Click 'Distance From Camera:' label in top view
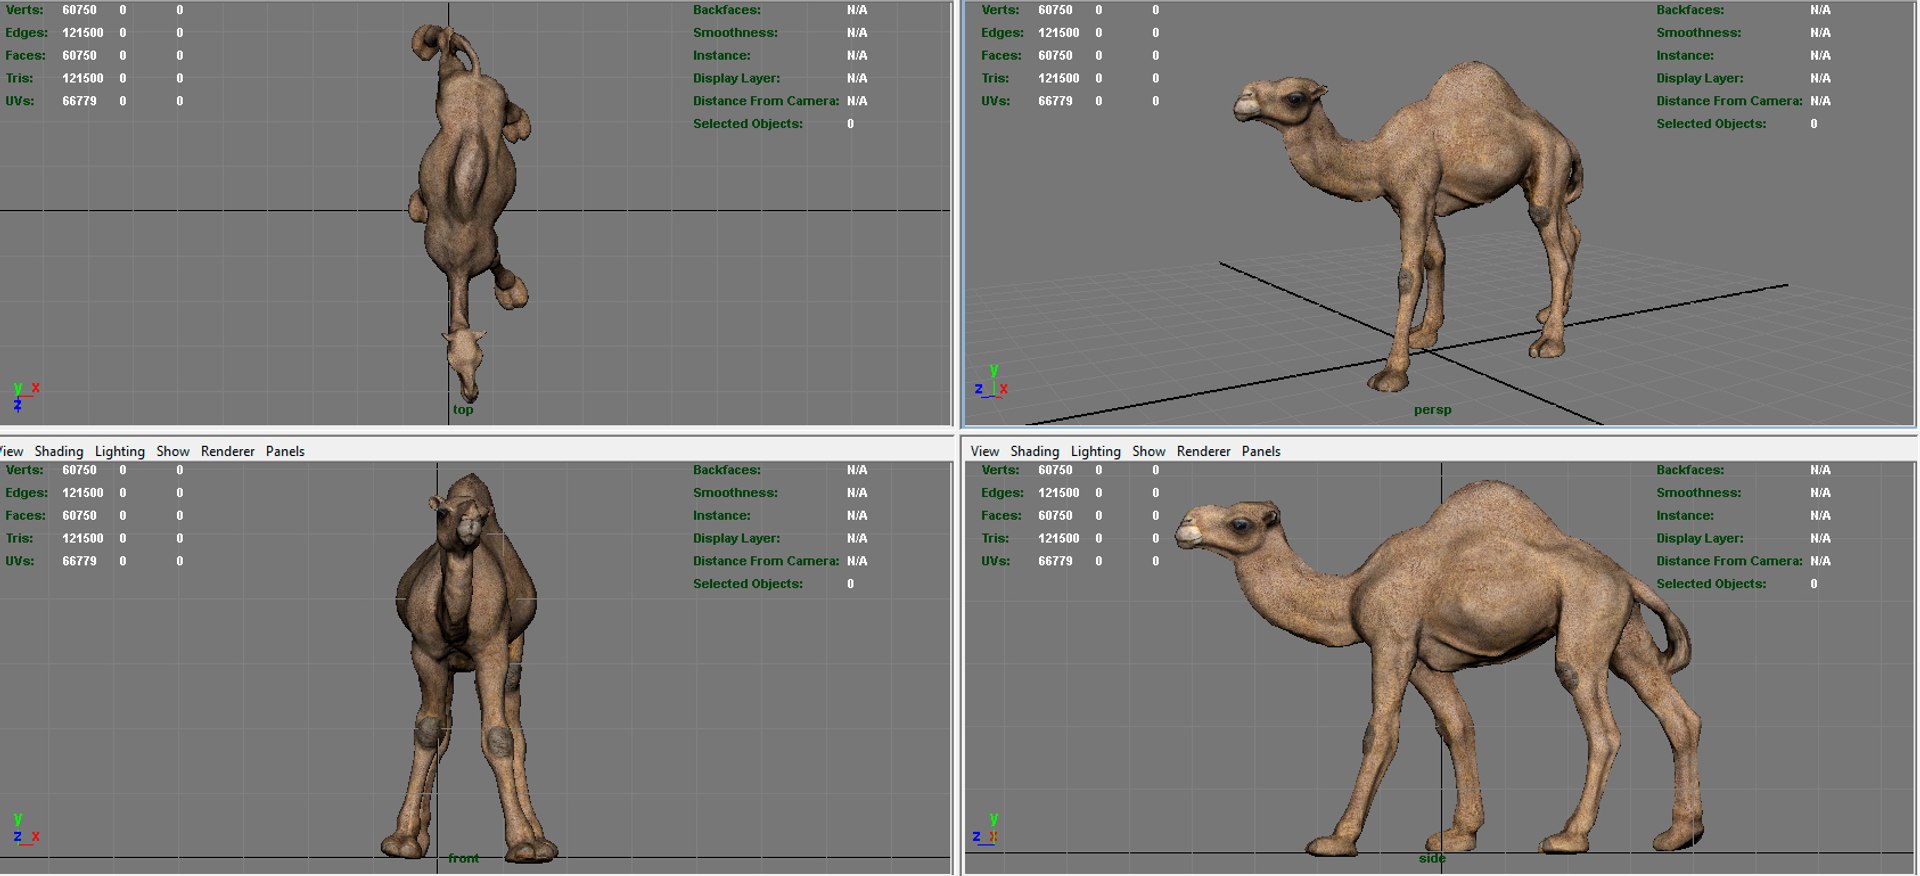The height and width of the screenshot is (876, 1920). click(766, 101)
